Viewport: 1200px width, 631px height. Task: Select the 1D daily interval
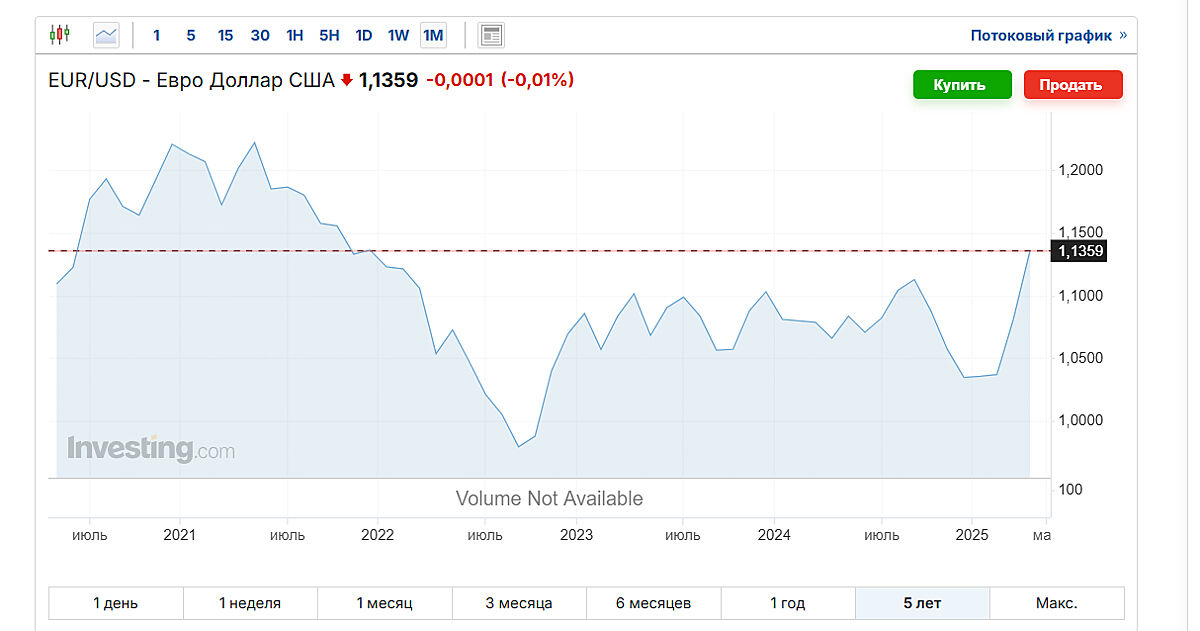pos(364,35)
